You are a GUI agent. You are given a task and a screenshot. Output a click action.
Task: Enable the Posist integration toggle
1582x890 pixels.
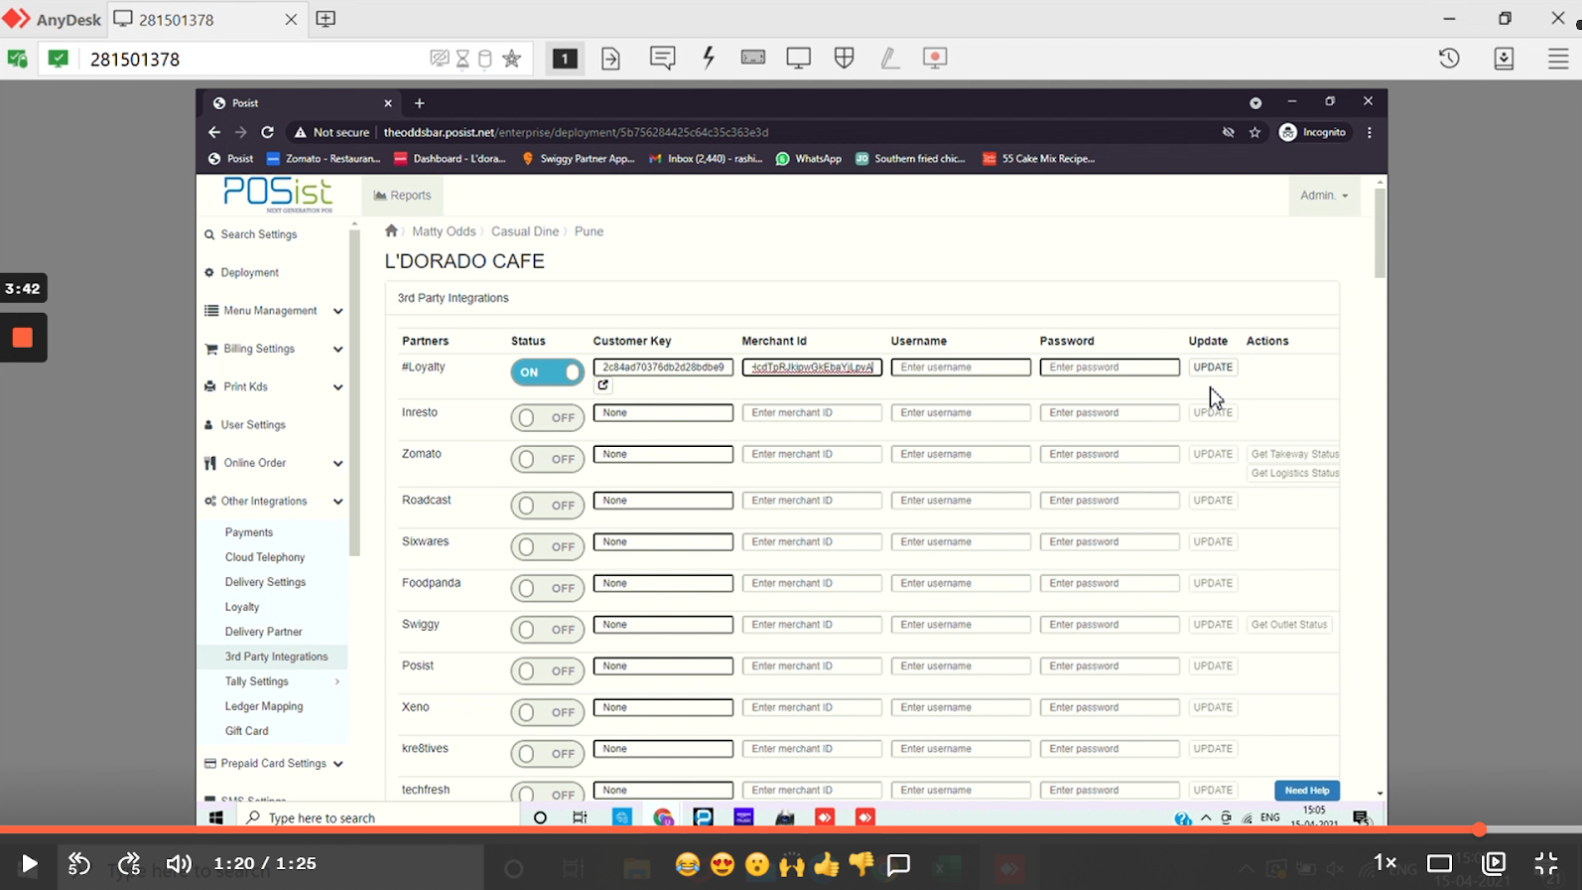[x=547, y=670]
